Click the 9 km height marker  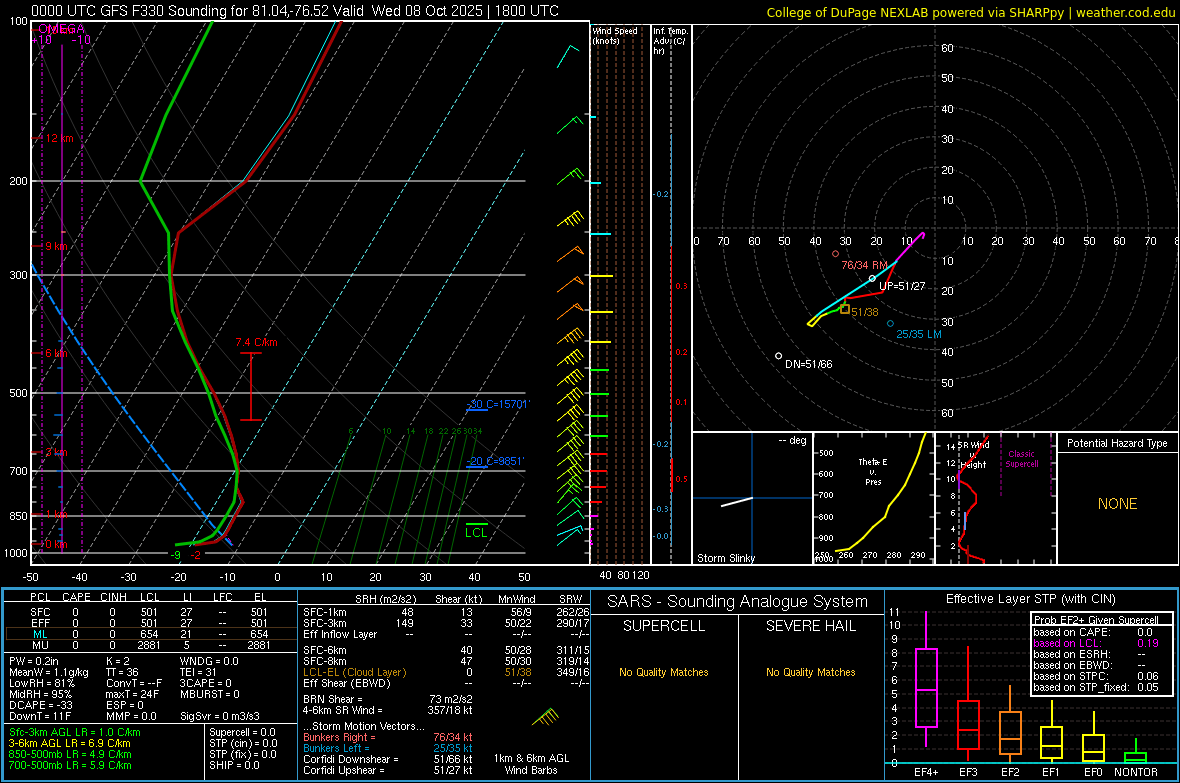(x=56, y=246)
